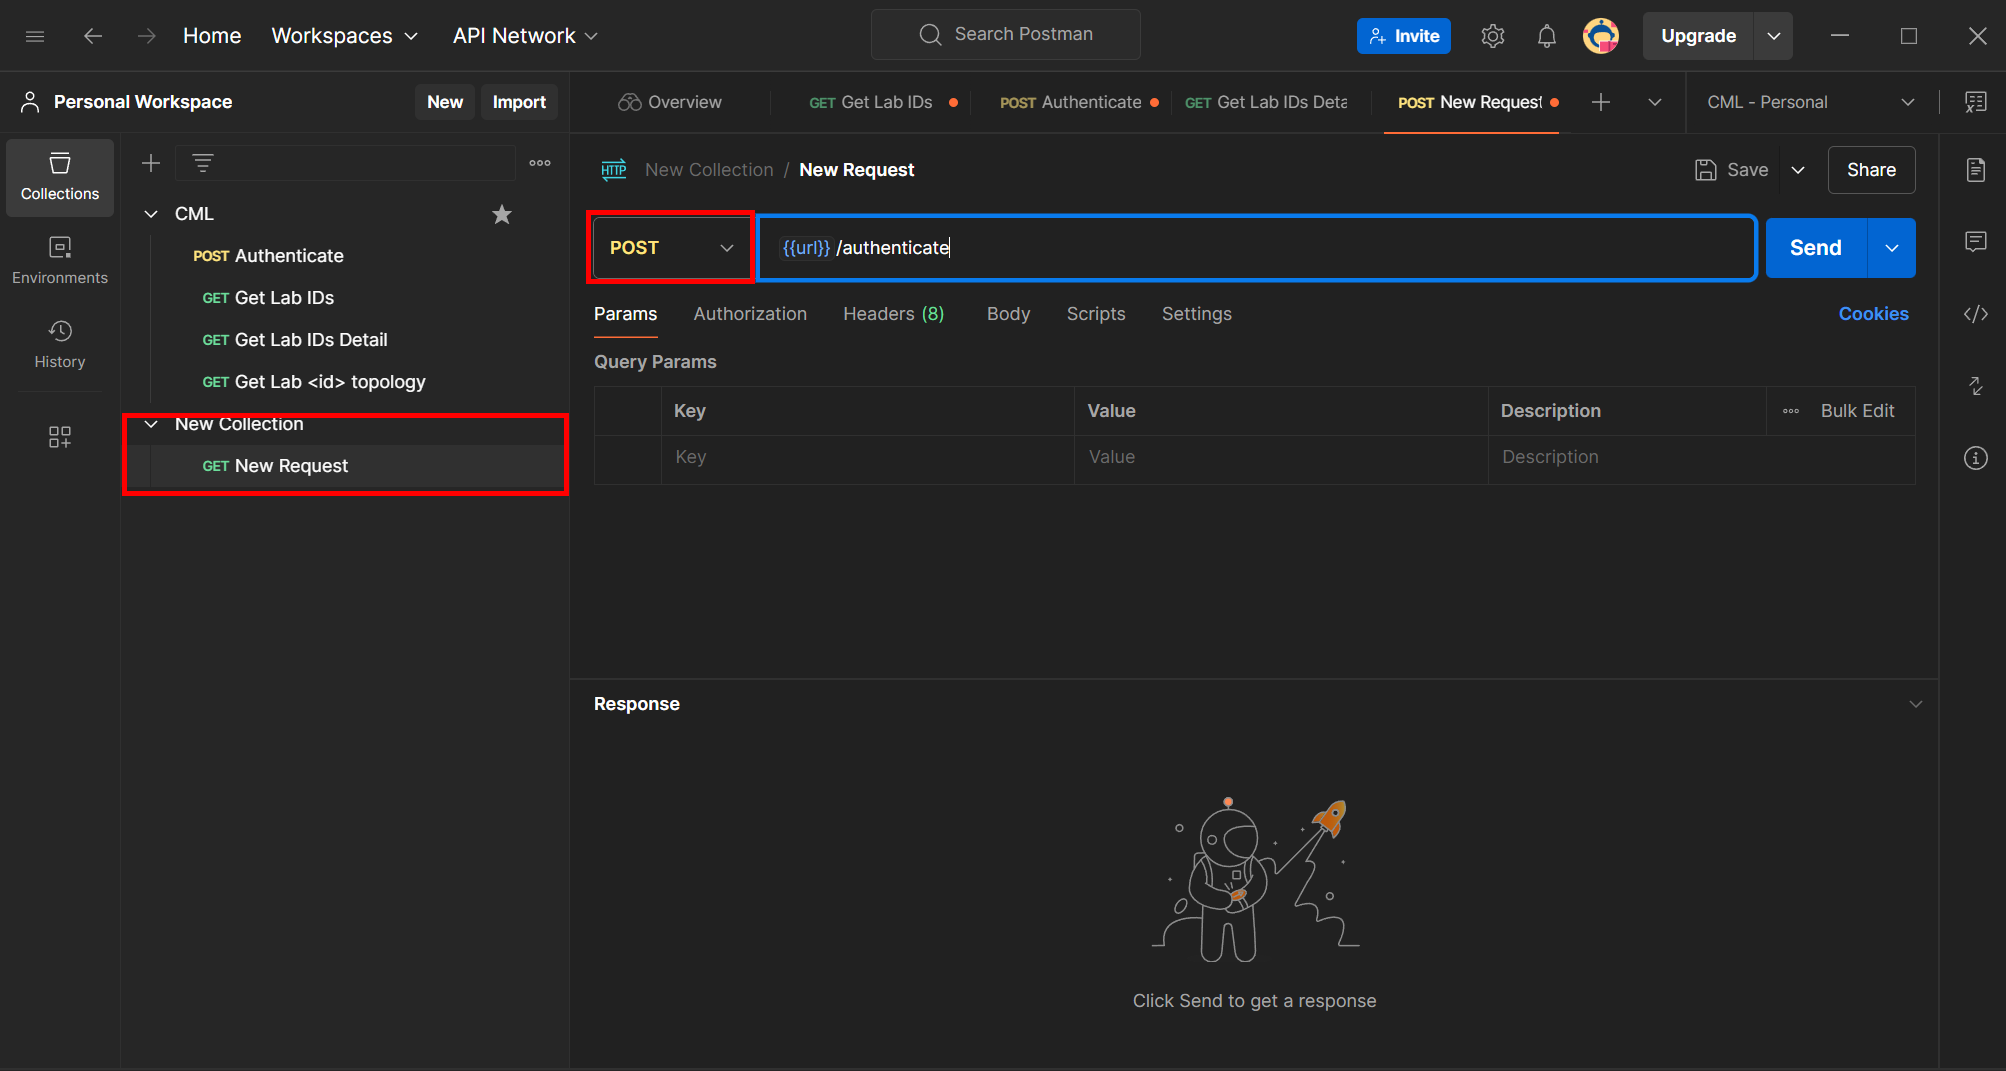Open the Documentation panel on the right sidebar
2006x1071 pixels.
tap(1976, 169)
